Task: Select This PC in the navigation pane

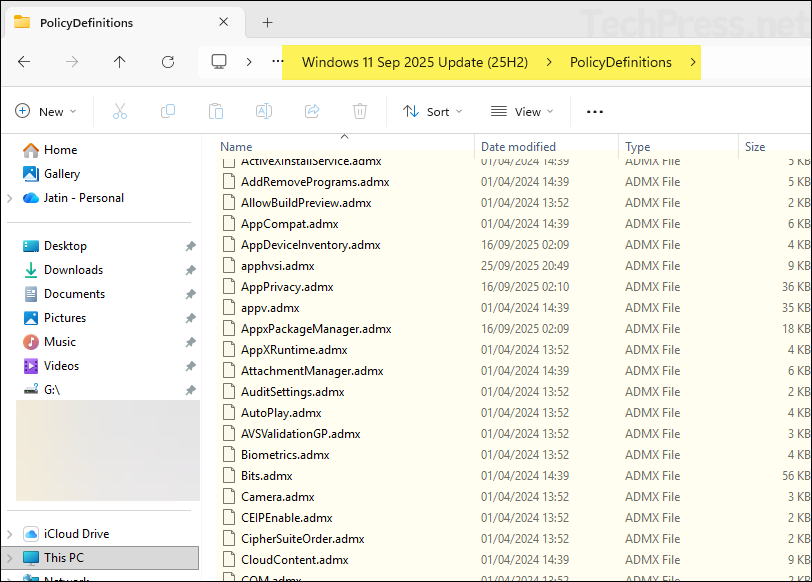Action: [60, 557]
